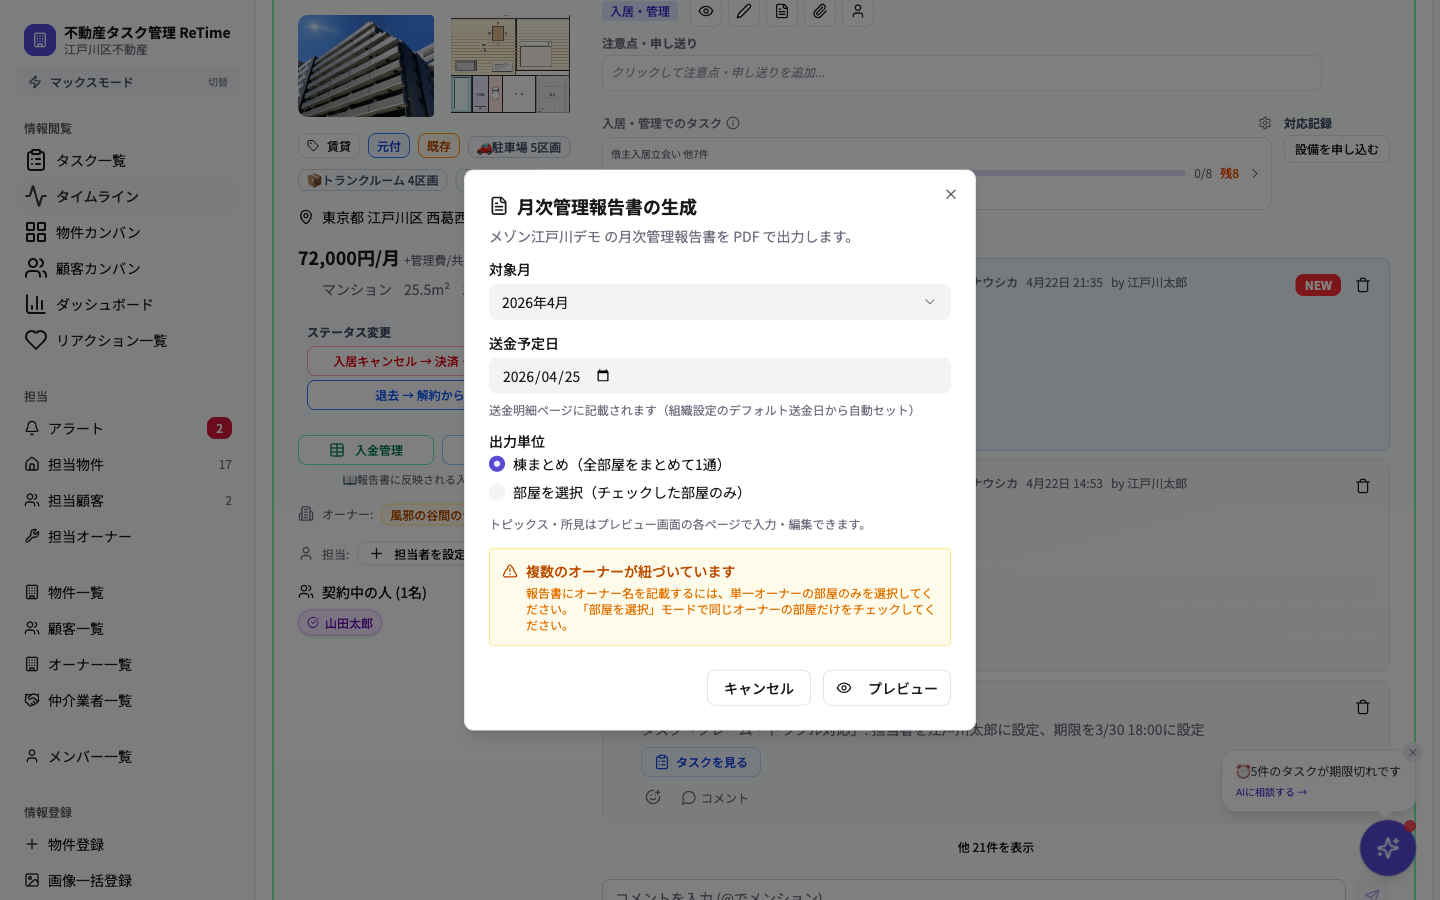Click the person icon in top toolbar
This screenshot has height=900, width=1440.
pyautogui.click(x=858, y=11)
